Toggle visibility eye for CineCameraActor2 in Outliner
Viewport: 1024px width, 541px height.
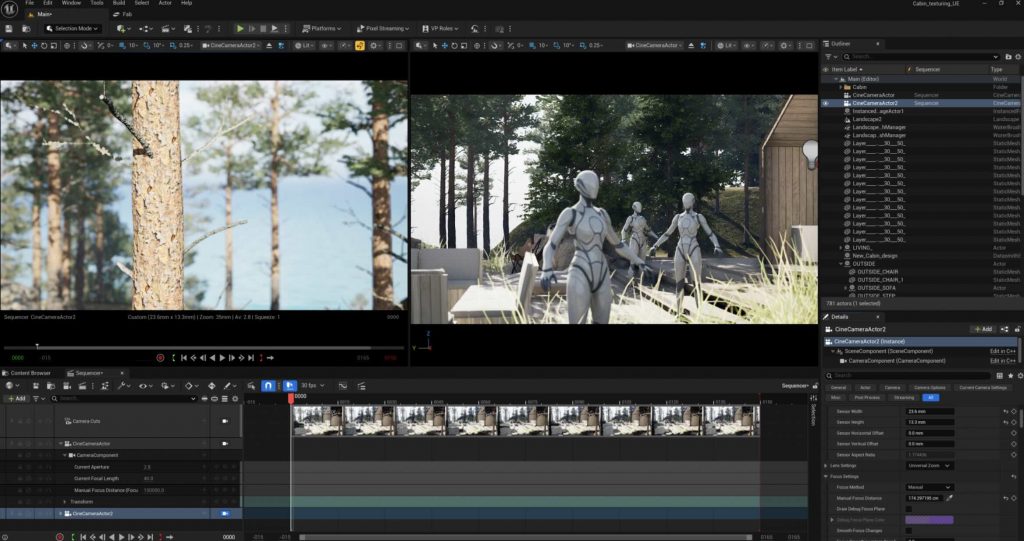(x=825, y=103)
